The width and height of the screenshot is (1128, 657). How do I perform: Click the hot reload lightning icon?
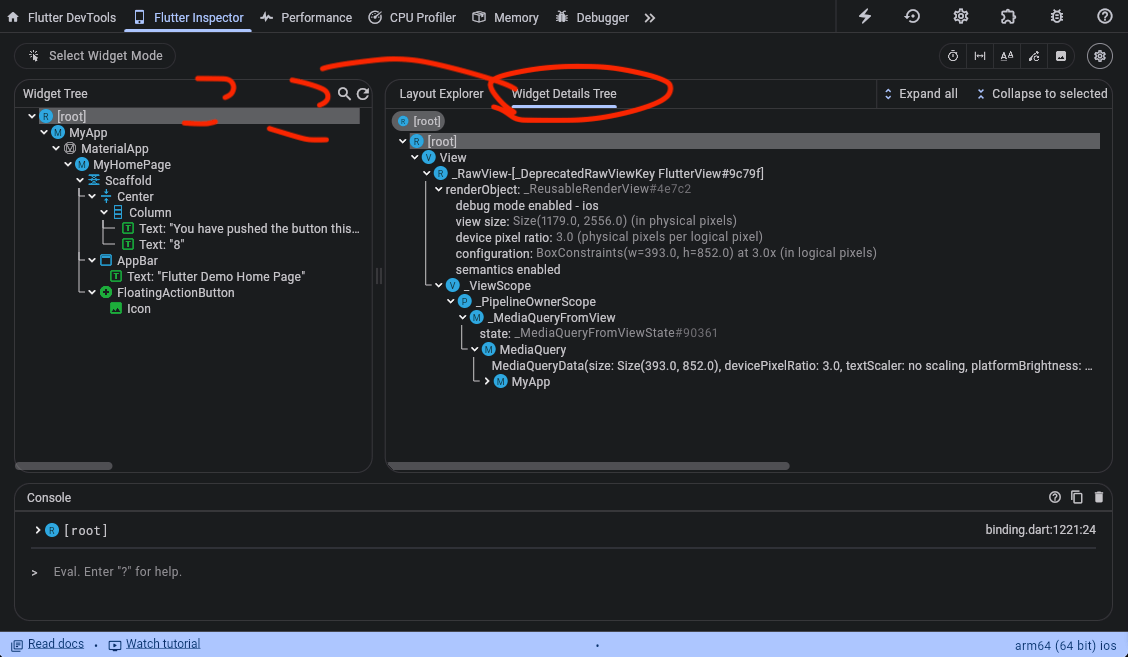(865, 17)
